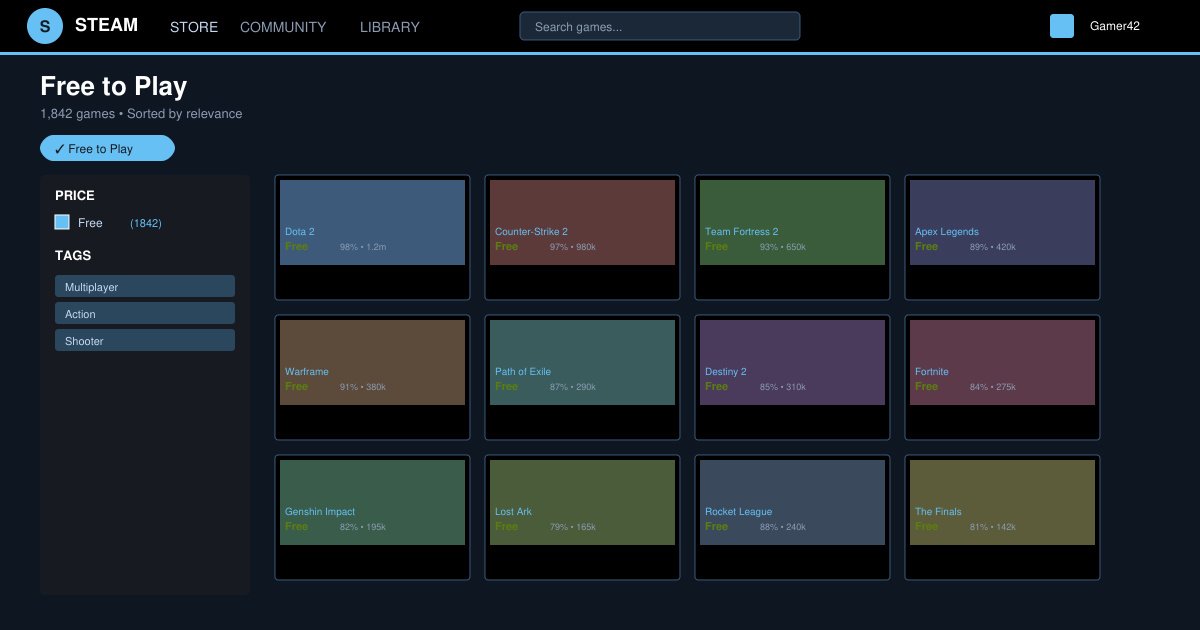This screenshot has width=1200, height=630.
Task: Click the Apex Legends title text
Action: 946,232
